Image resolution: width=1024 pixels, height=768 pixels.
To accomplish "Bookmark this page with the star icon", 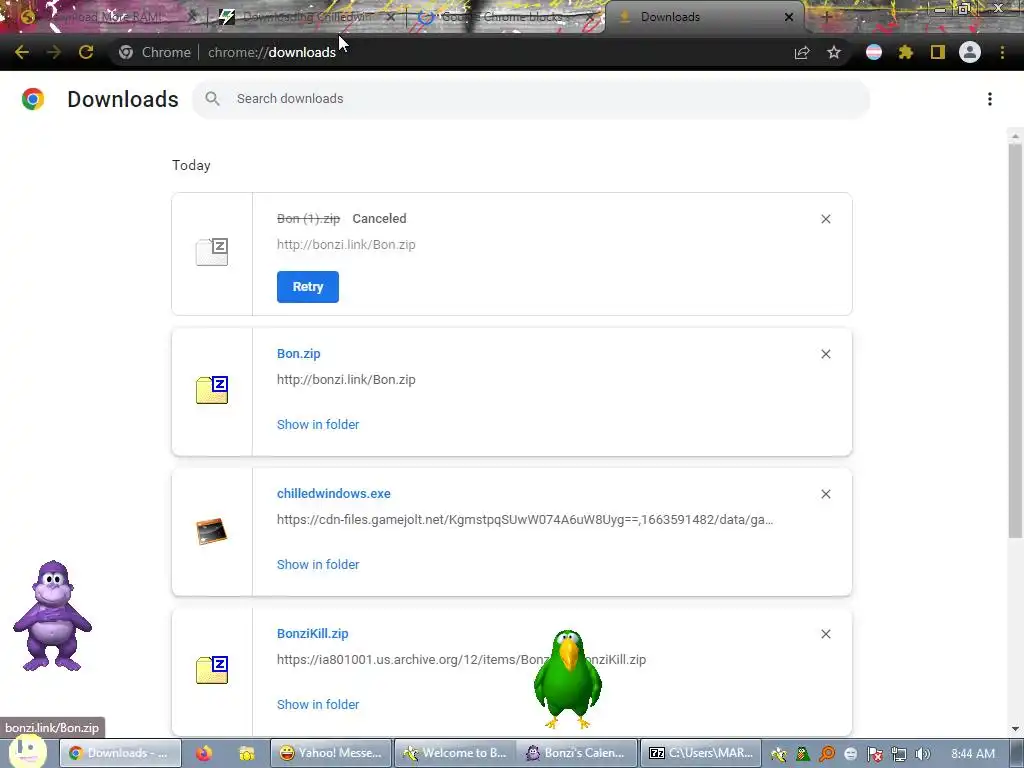I will point(834,52).
